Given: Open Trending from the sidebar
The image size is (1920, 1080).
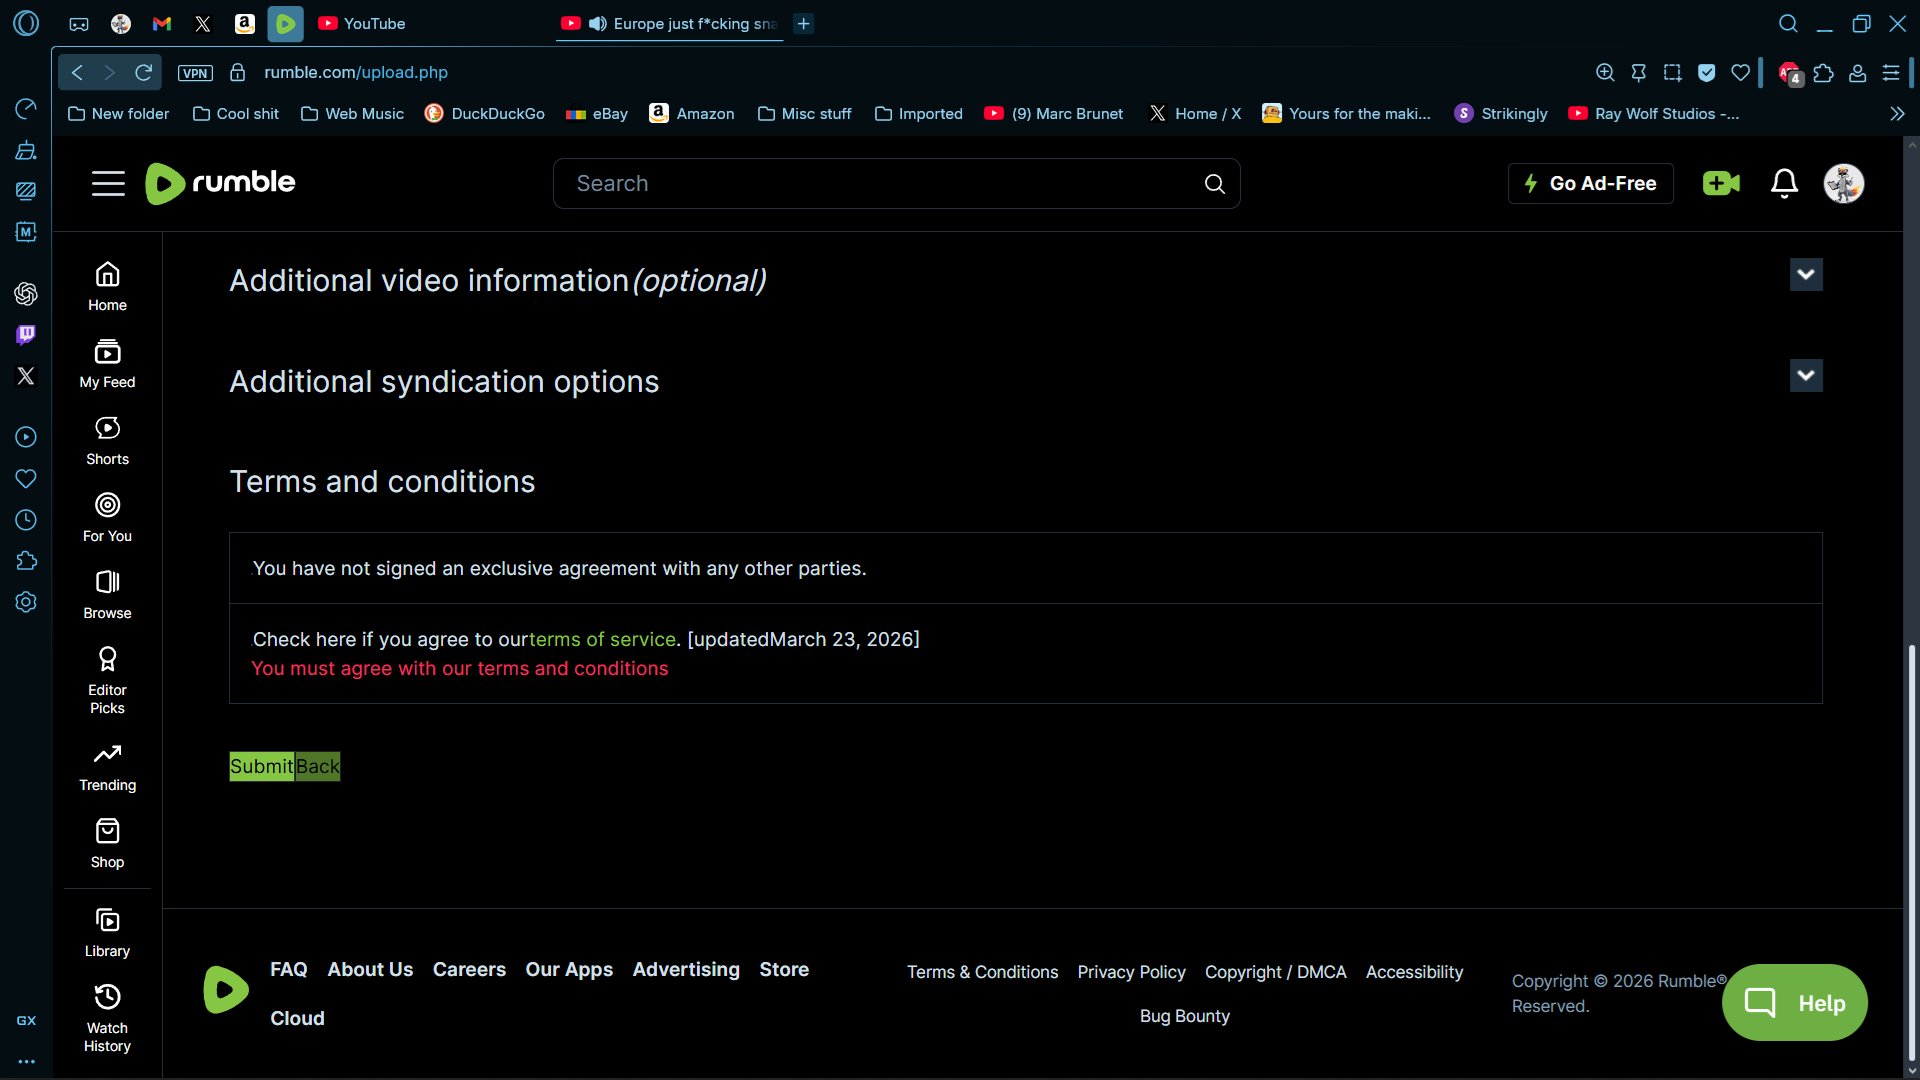Looking at the screenshot, I should pyautogui.click(x=107, y=767).
